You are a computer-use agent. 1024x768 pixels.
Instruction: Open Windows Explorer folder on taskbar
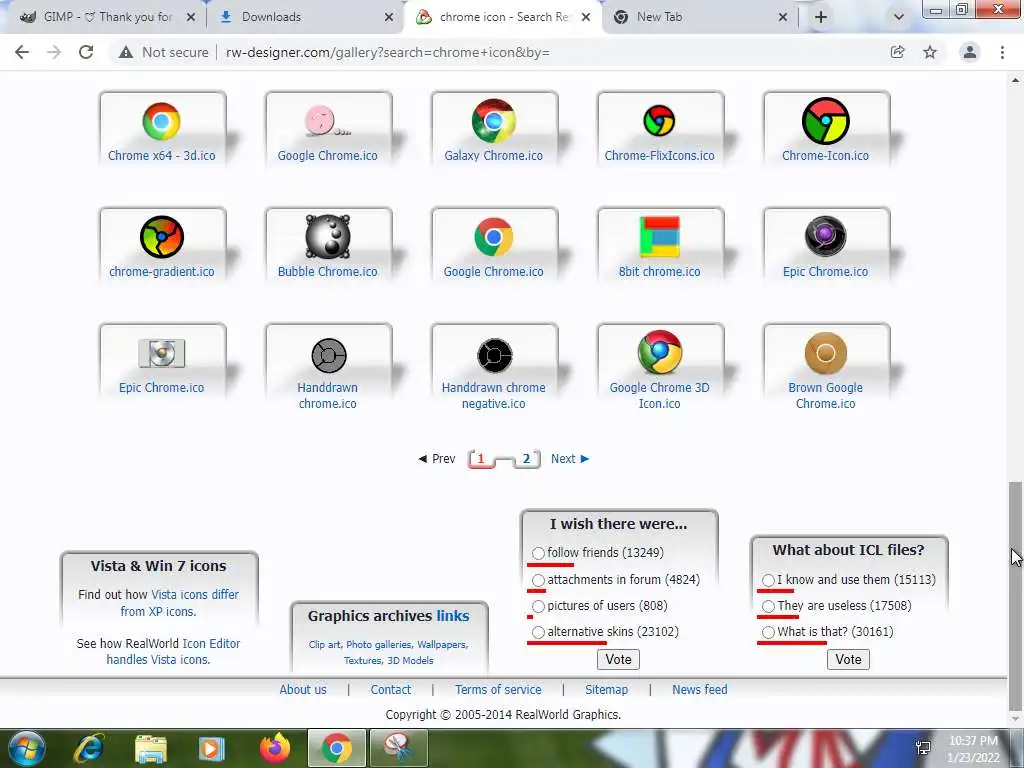pyautogui.click(x=151, y=749)
